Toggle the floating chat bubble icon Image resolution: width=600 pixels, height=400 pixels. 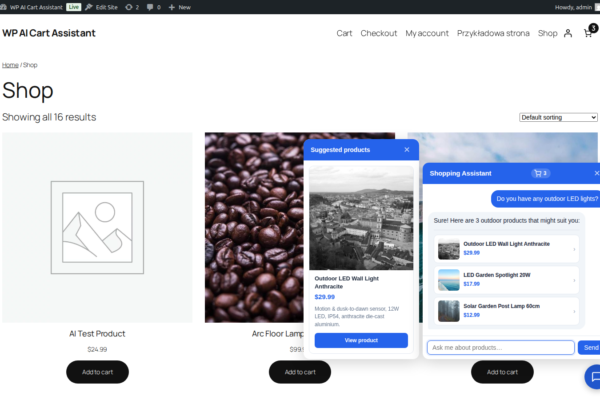[593, 377]
